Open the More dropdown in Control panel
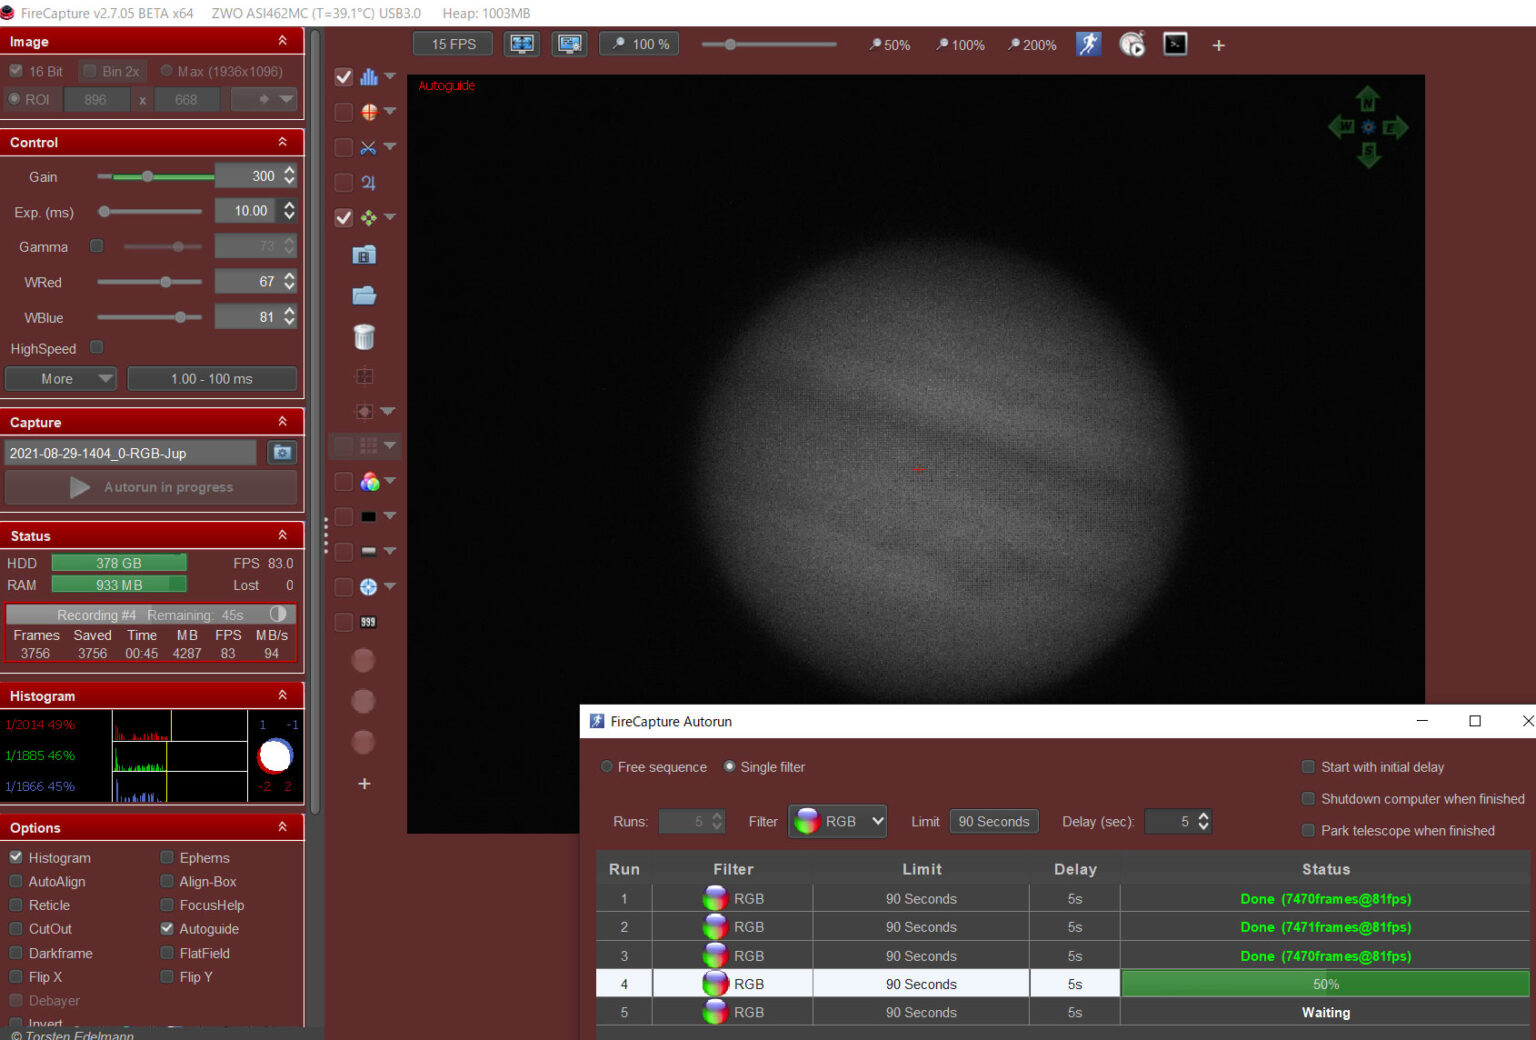Screen dimensions: 1536x1040 pos(61,379)
